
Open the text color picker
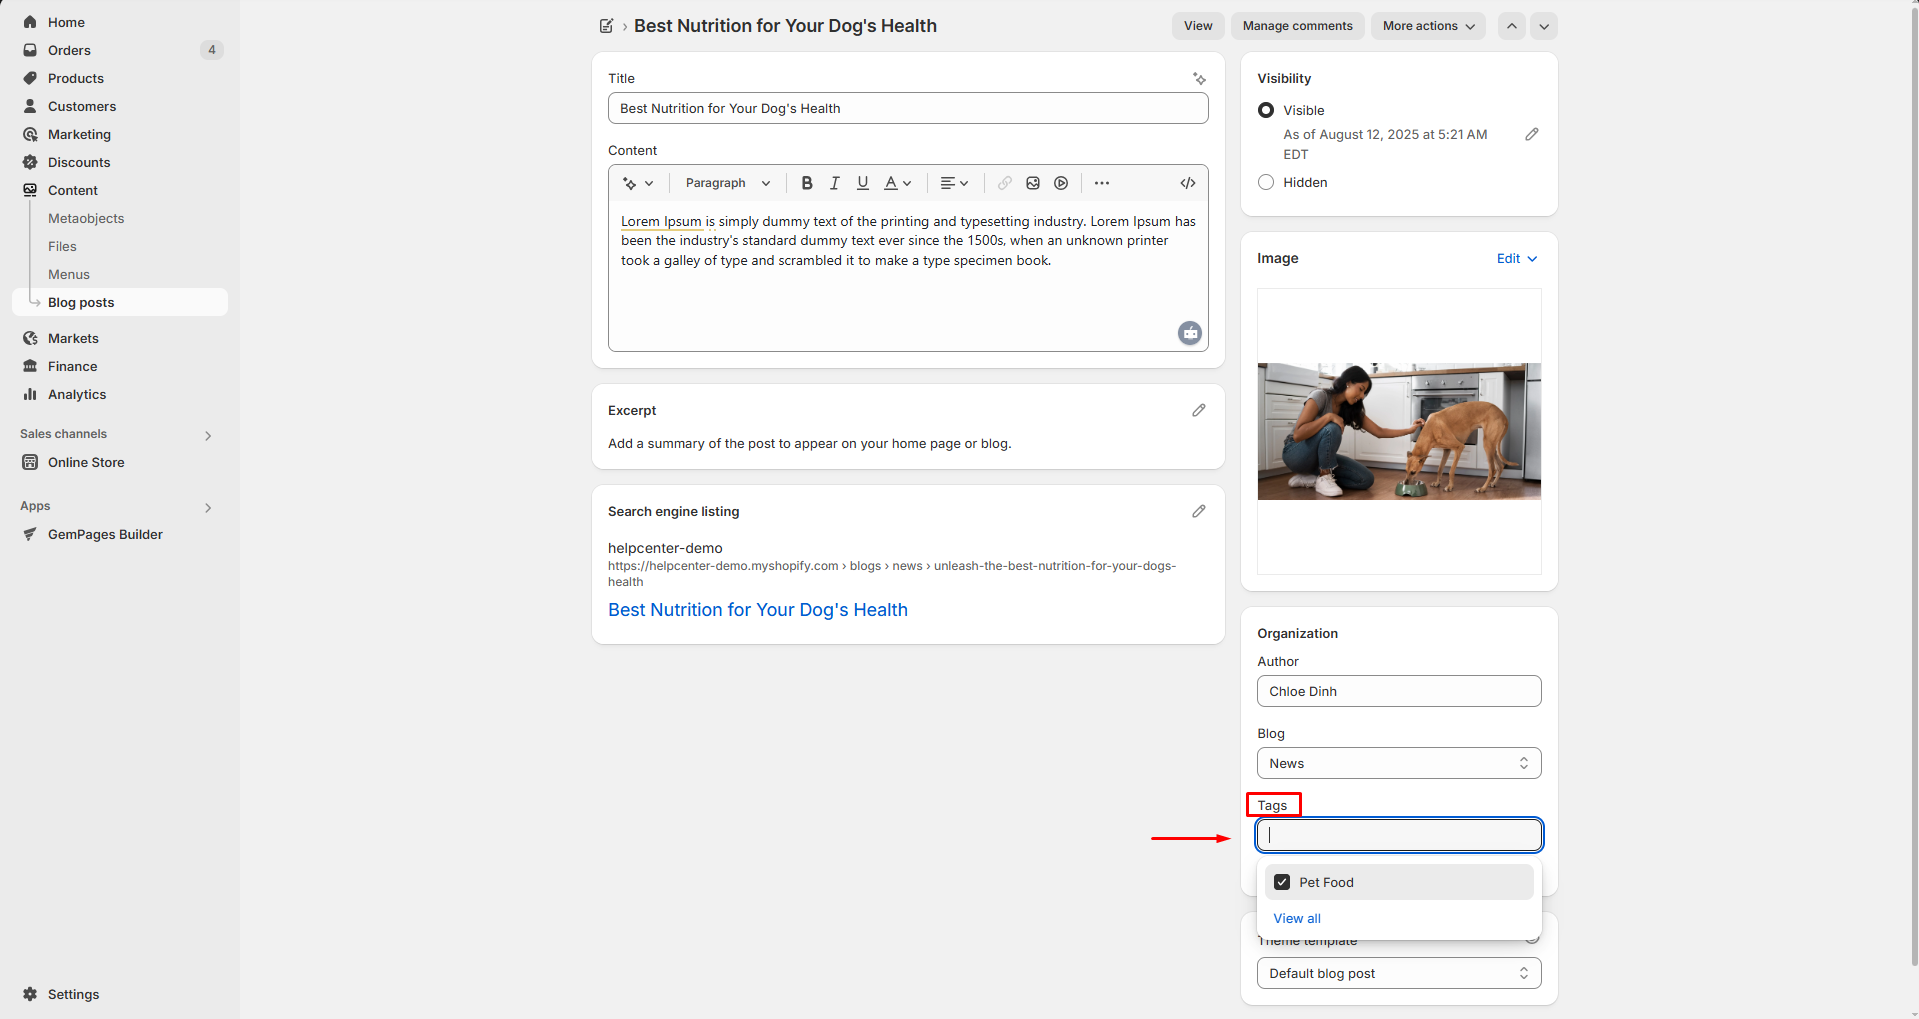(x=897, y=183)
